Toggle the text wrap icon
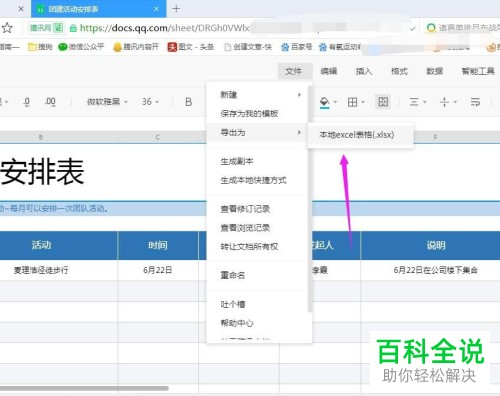This screenshot has height=396, width=500. click(x=475, y=102)
